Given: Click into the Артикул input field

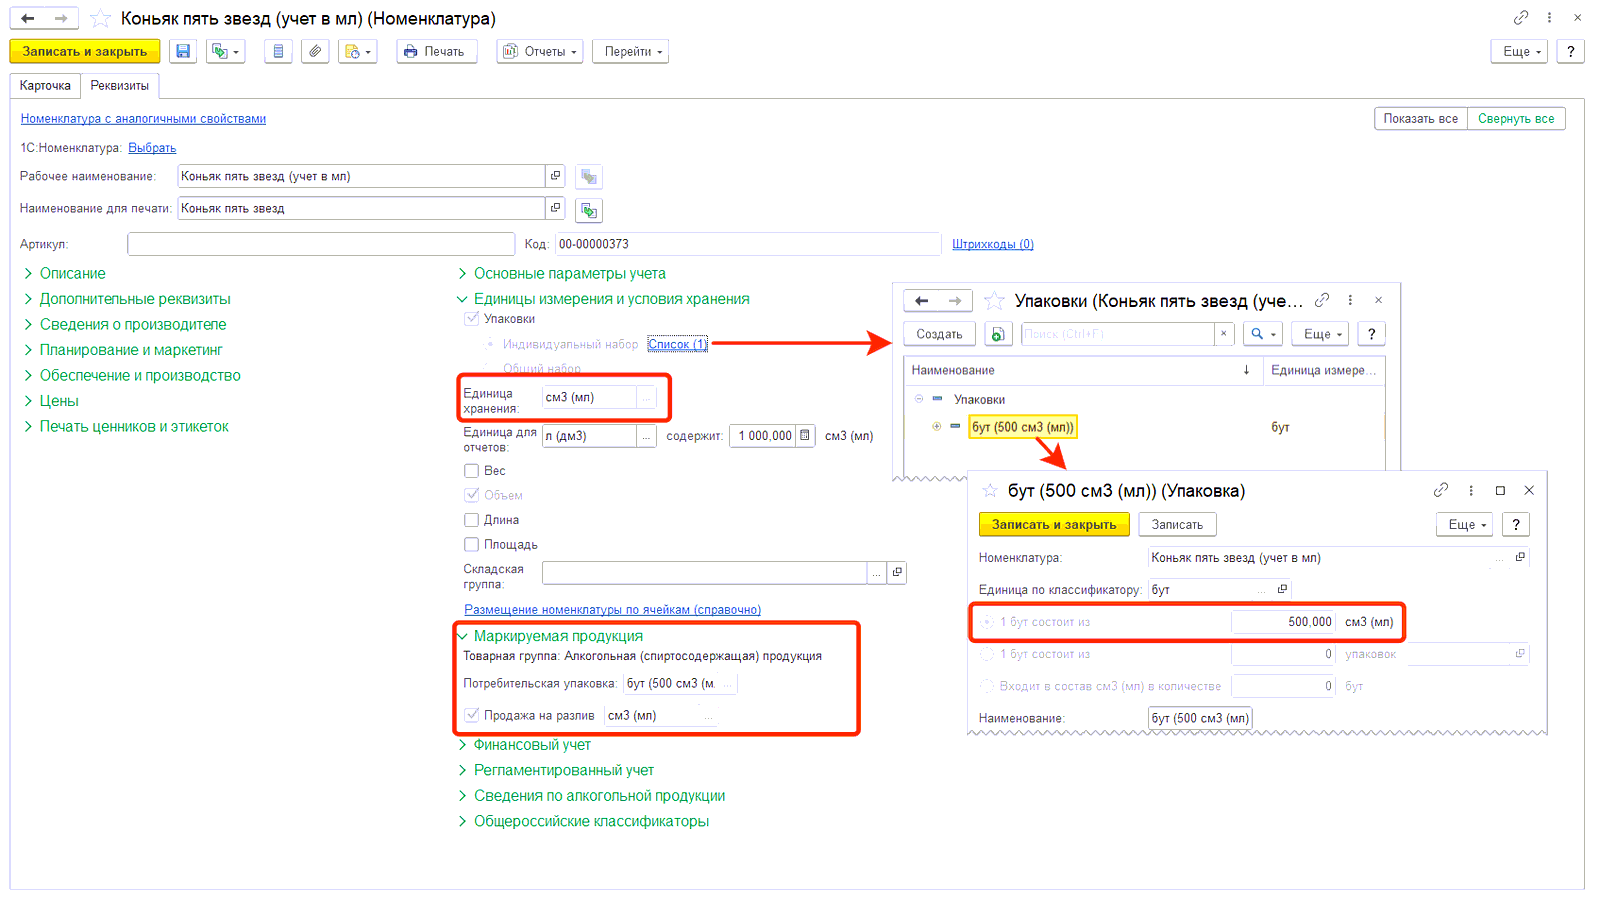Looking at the screenshot, I should [x=320, y=244].
